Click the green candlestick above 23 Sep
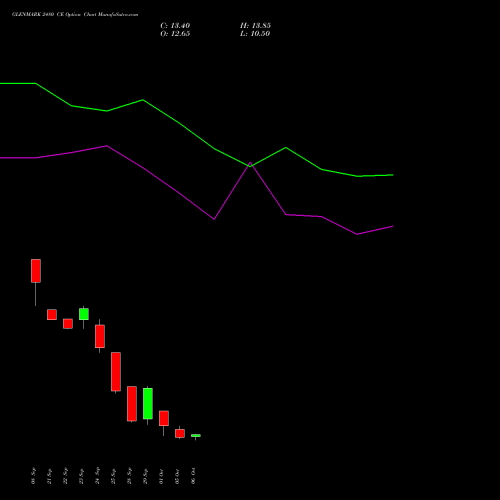 click(x=84, y=314)
